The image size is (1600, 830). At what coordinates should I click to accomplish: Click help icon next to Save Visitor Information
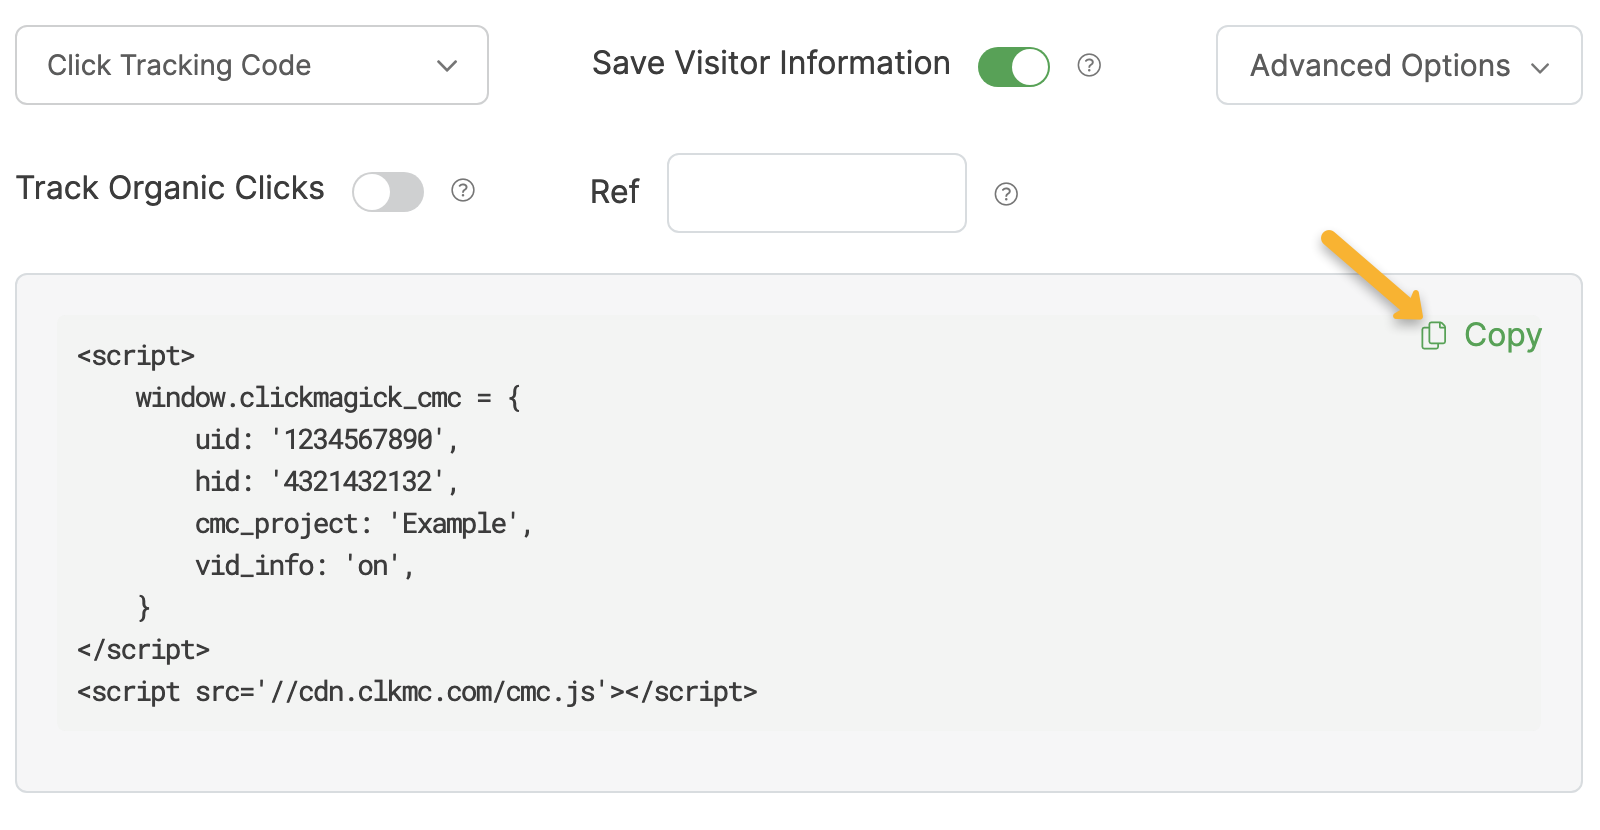[x=1089, y=66]
